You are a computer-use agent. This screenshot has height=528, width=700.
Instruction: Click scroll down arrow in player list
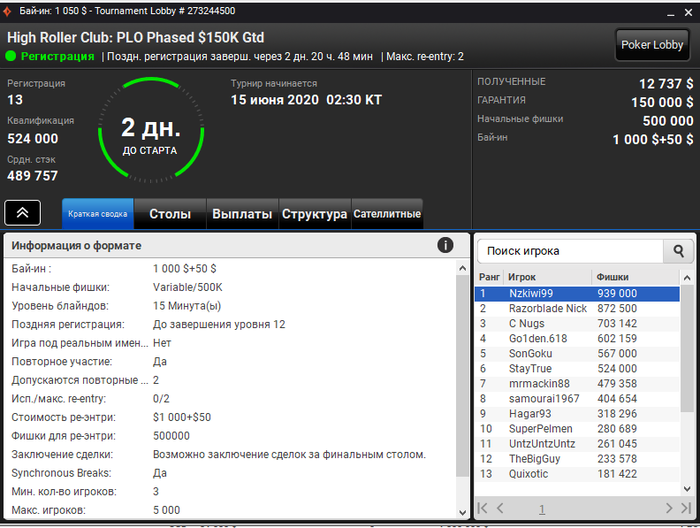click(687, 489)
